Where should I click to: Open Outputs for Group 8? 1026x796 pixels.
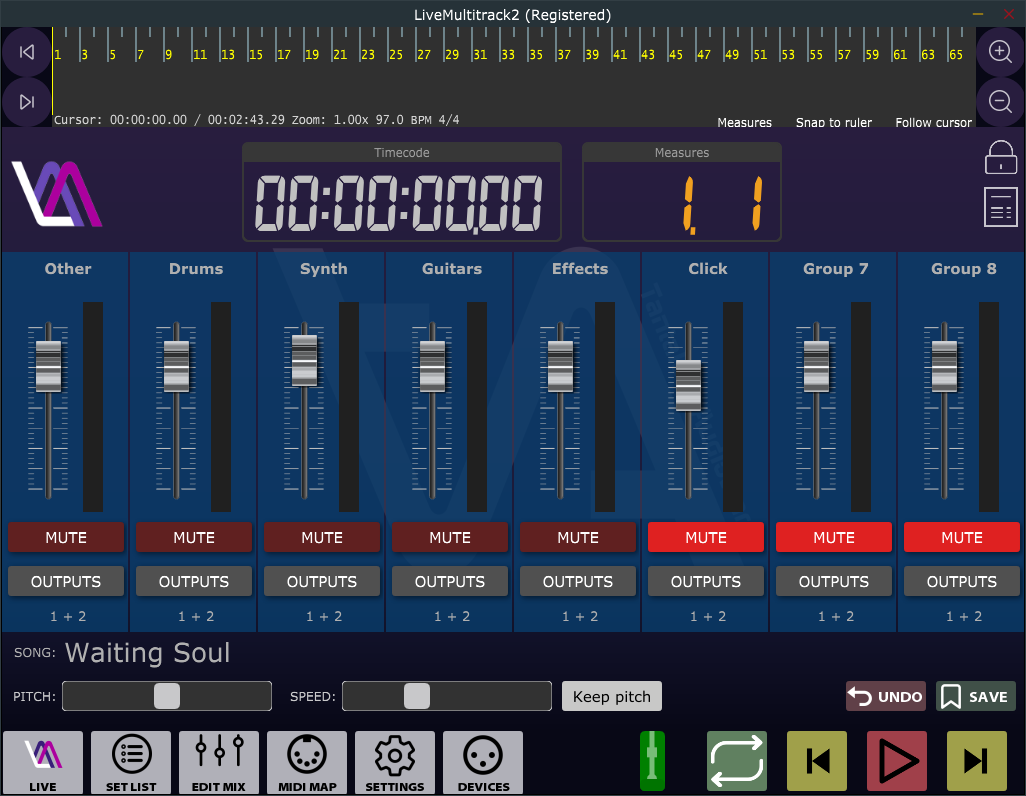coord(962,581)
